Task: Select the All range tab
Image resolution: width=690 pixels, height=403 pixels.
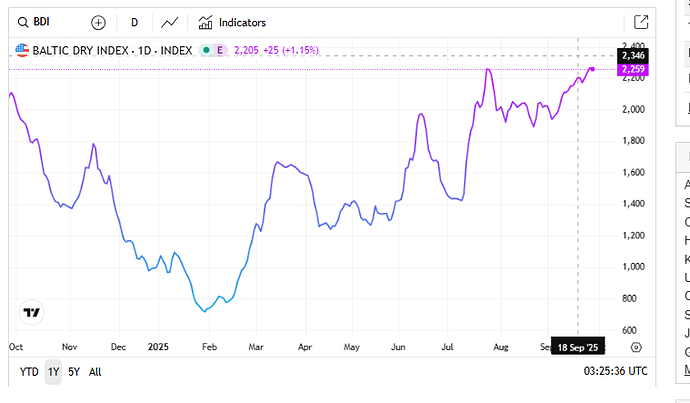Action: point(95,372)
